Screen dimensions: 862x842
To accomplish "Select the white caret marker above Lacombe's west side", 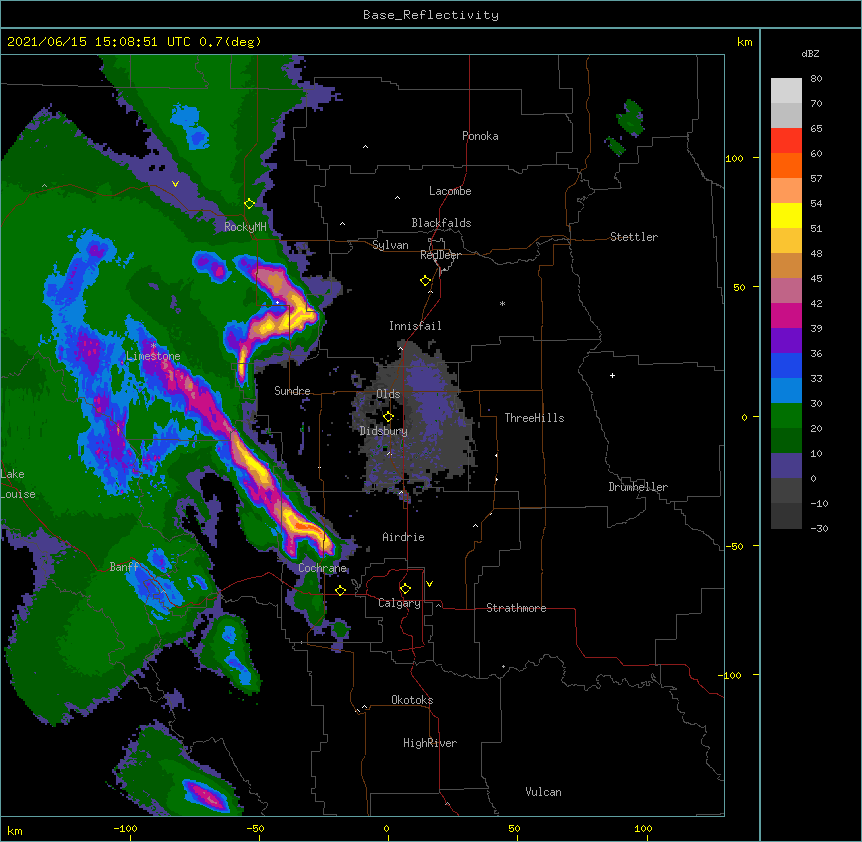I will [x=397, y=197].
